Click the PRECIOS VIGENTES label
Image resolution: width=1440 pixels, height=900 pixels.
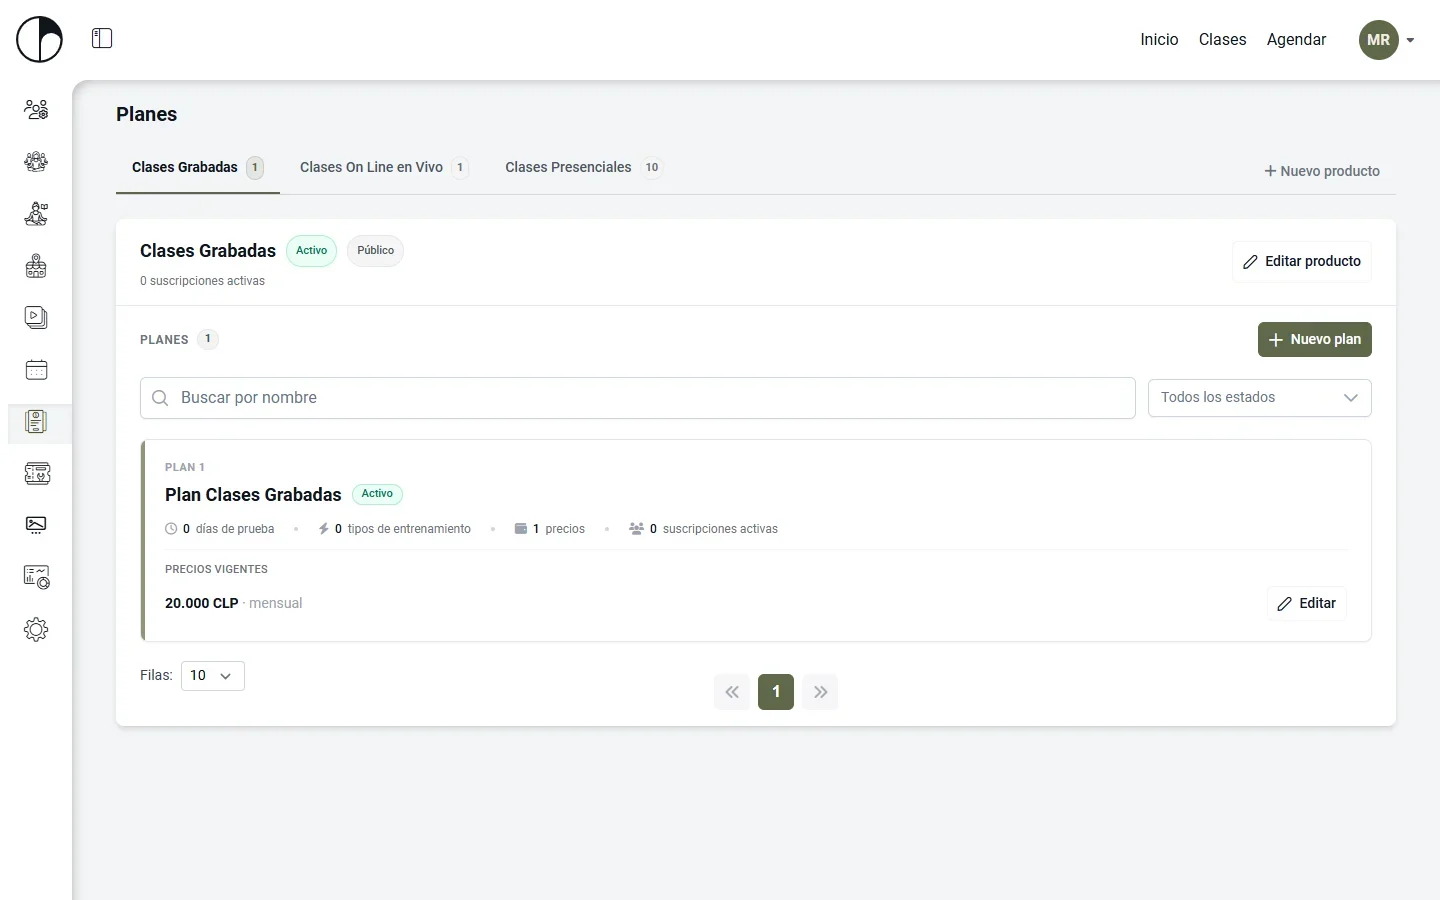click(216, 570)
